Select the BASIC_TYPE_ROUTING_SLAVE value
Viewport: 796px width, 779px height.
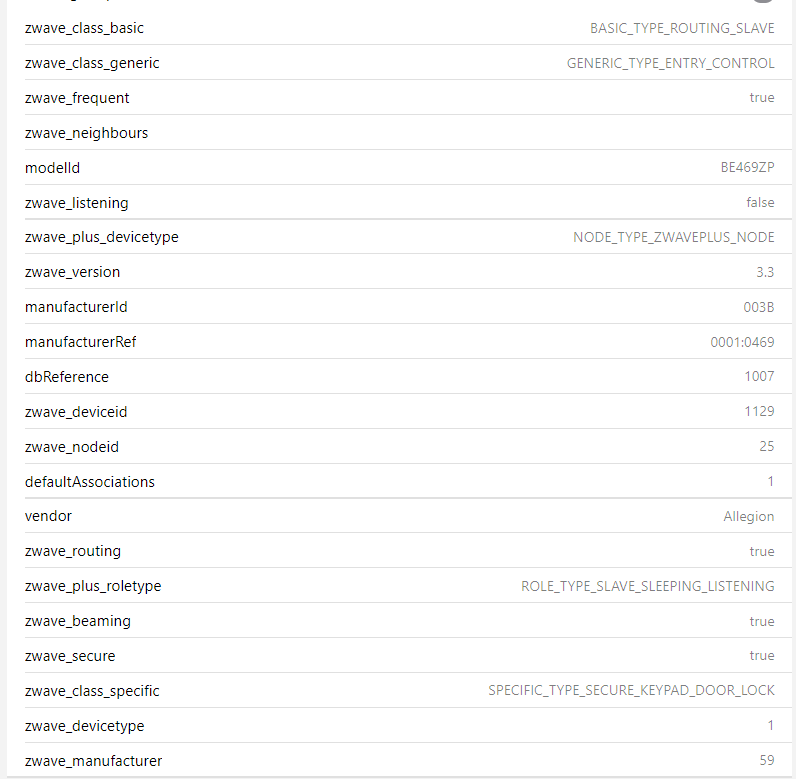click(x=682, y=28)
